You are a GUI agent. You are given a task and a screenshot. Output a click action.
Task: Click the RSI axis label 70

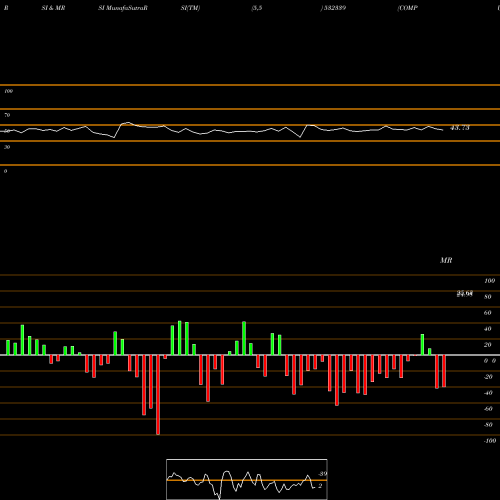click(7, 115)
